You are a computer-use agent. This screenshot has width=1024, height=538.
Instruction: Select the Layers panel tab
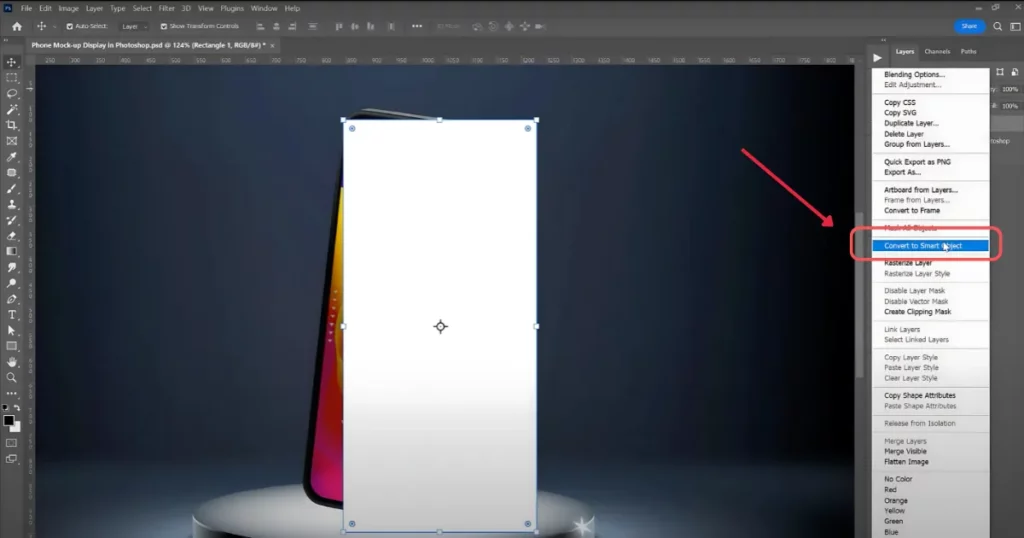tap(904, 52)
